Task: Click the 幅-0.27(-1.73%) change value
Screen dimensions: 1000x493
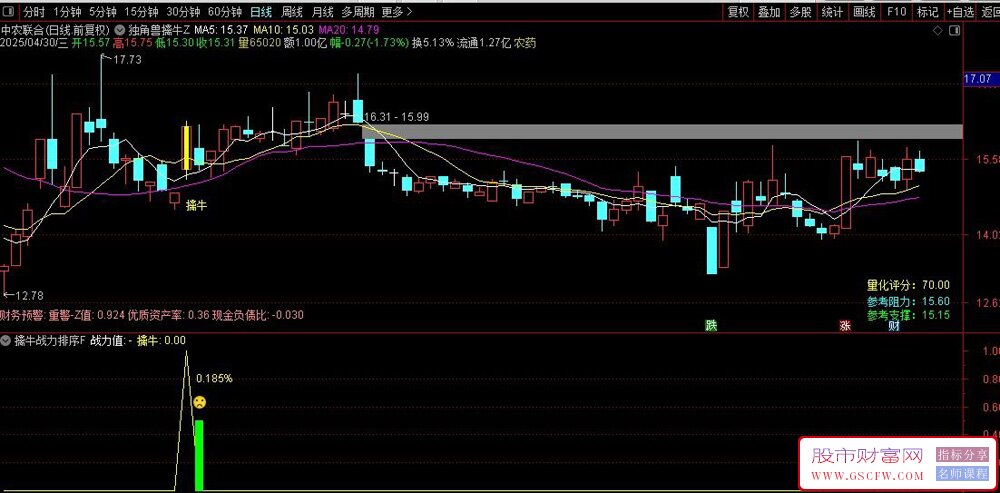Action: 367,43
